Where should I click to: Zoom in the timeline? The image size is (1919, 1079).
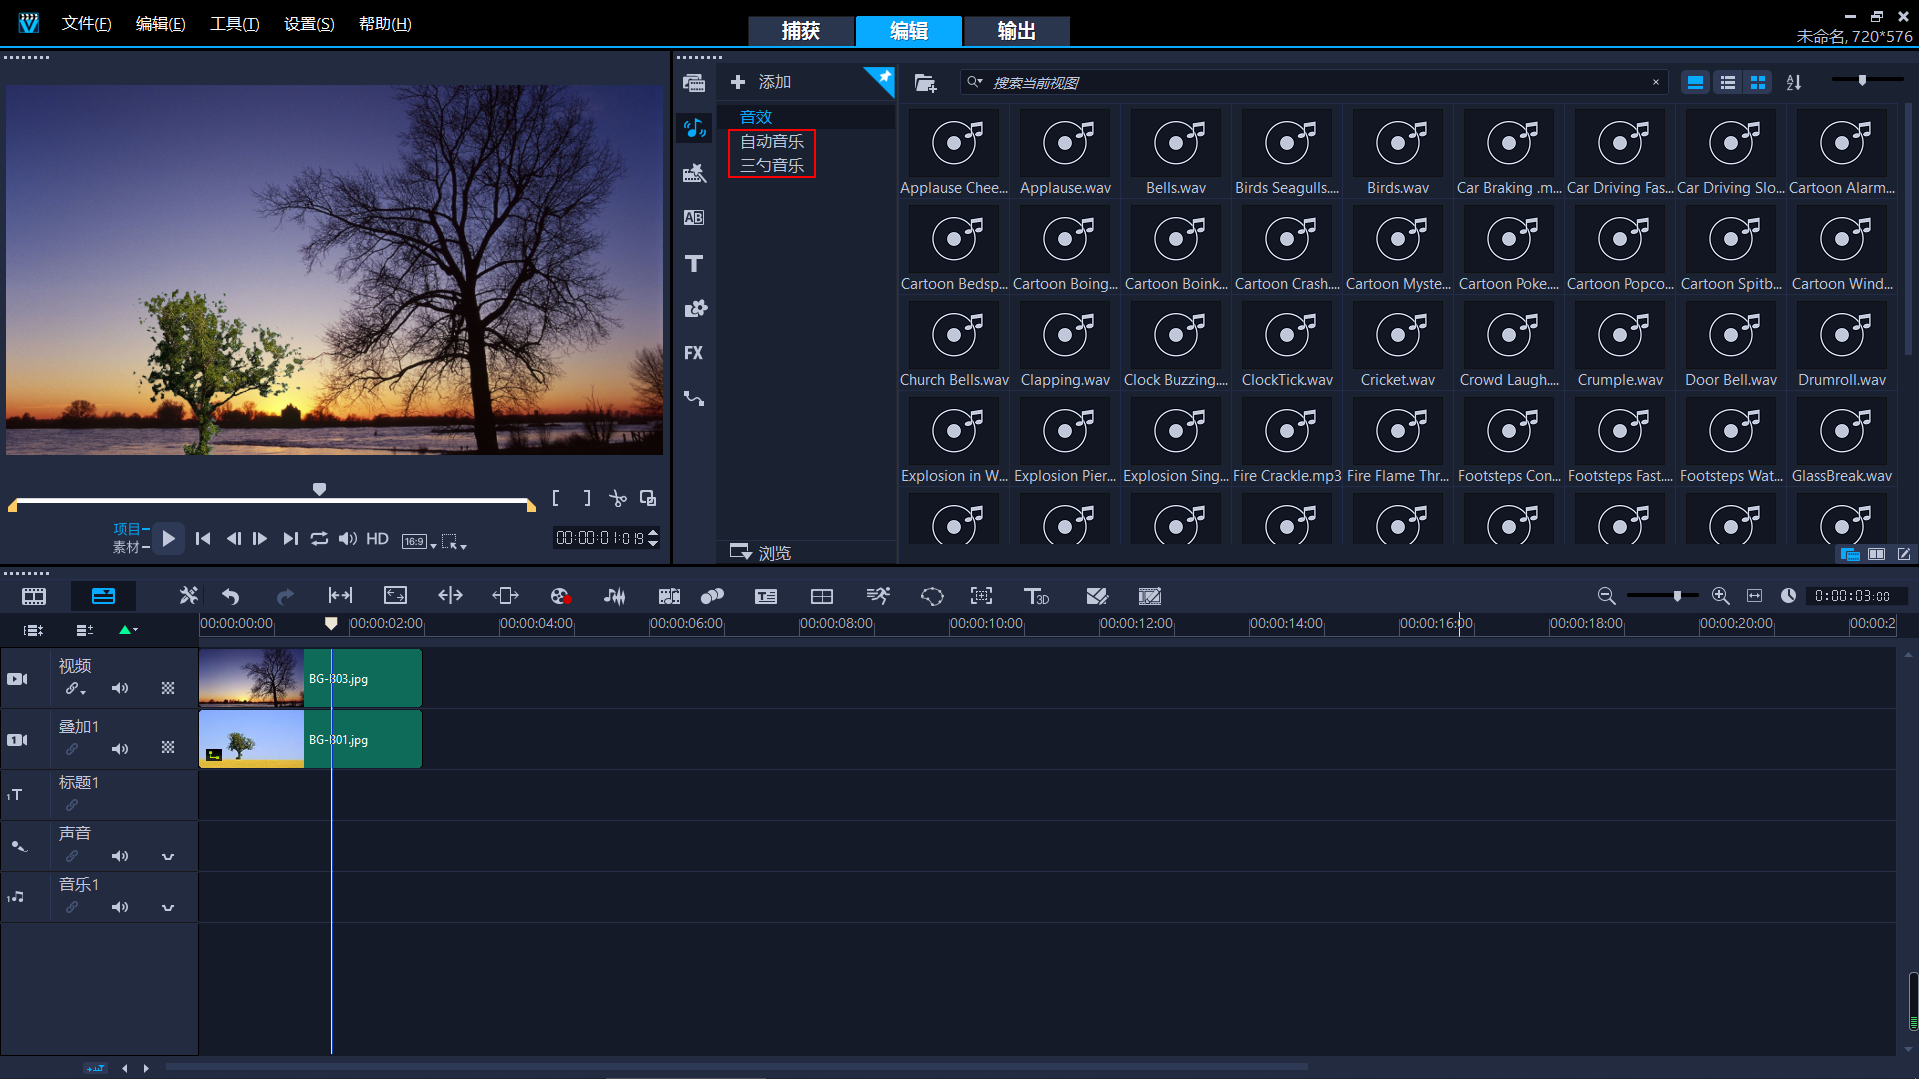click(1720, 596)
